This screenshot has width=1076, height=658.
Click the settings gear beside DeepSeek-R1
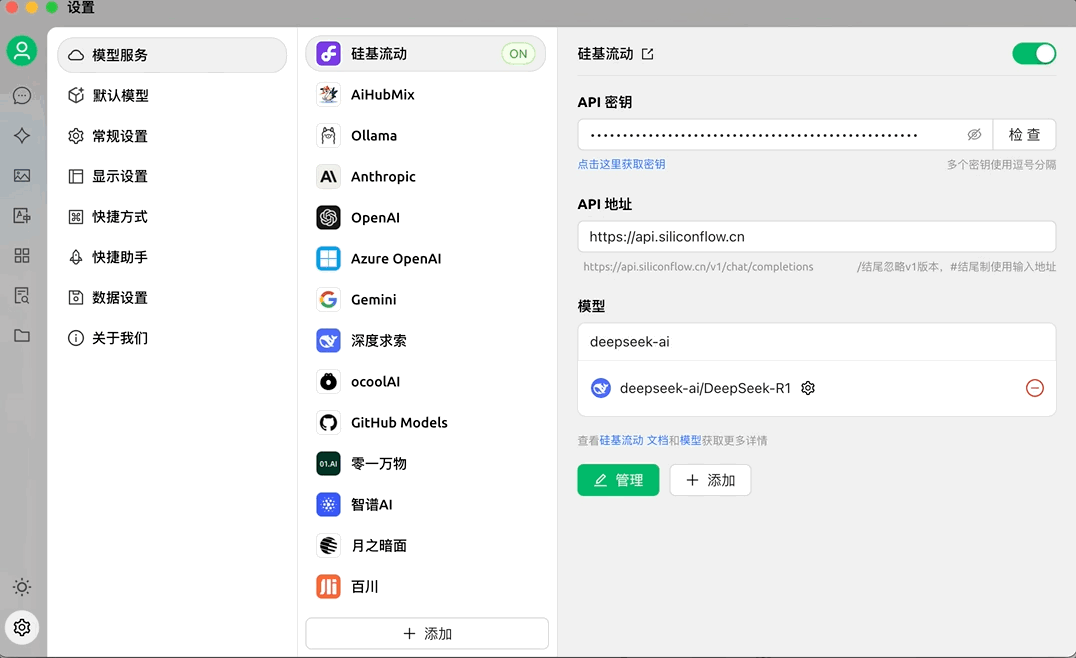tap(808, 388)
